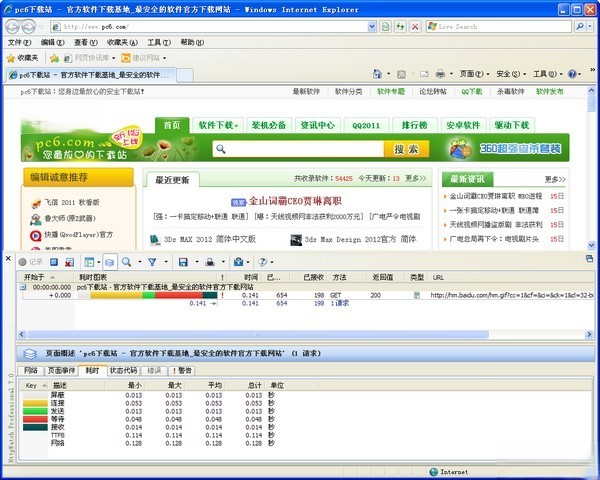Click the HttpWatch Help question icon
600x480 pixels.
click(262, 262)
